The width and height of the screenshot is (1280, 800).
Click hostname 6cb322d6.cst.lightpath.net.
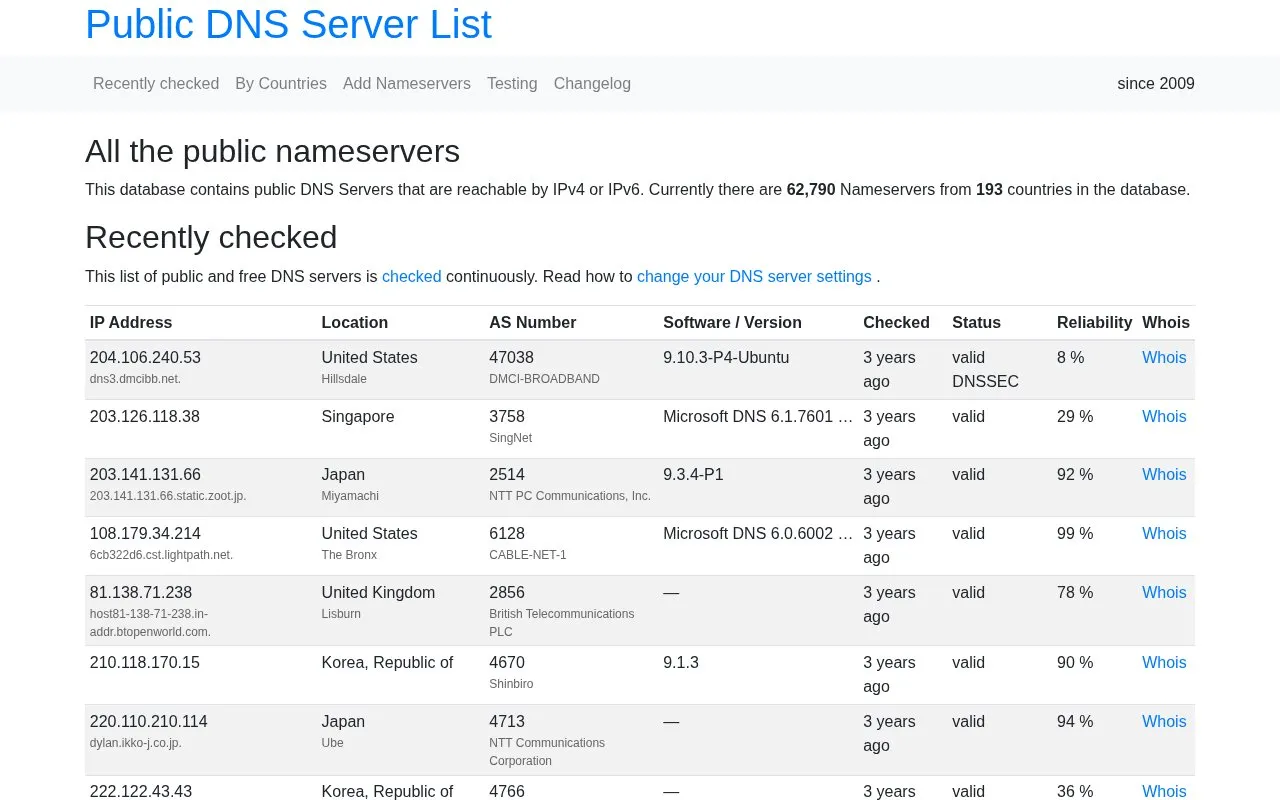point(161,555)
